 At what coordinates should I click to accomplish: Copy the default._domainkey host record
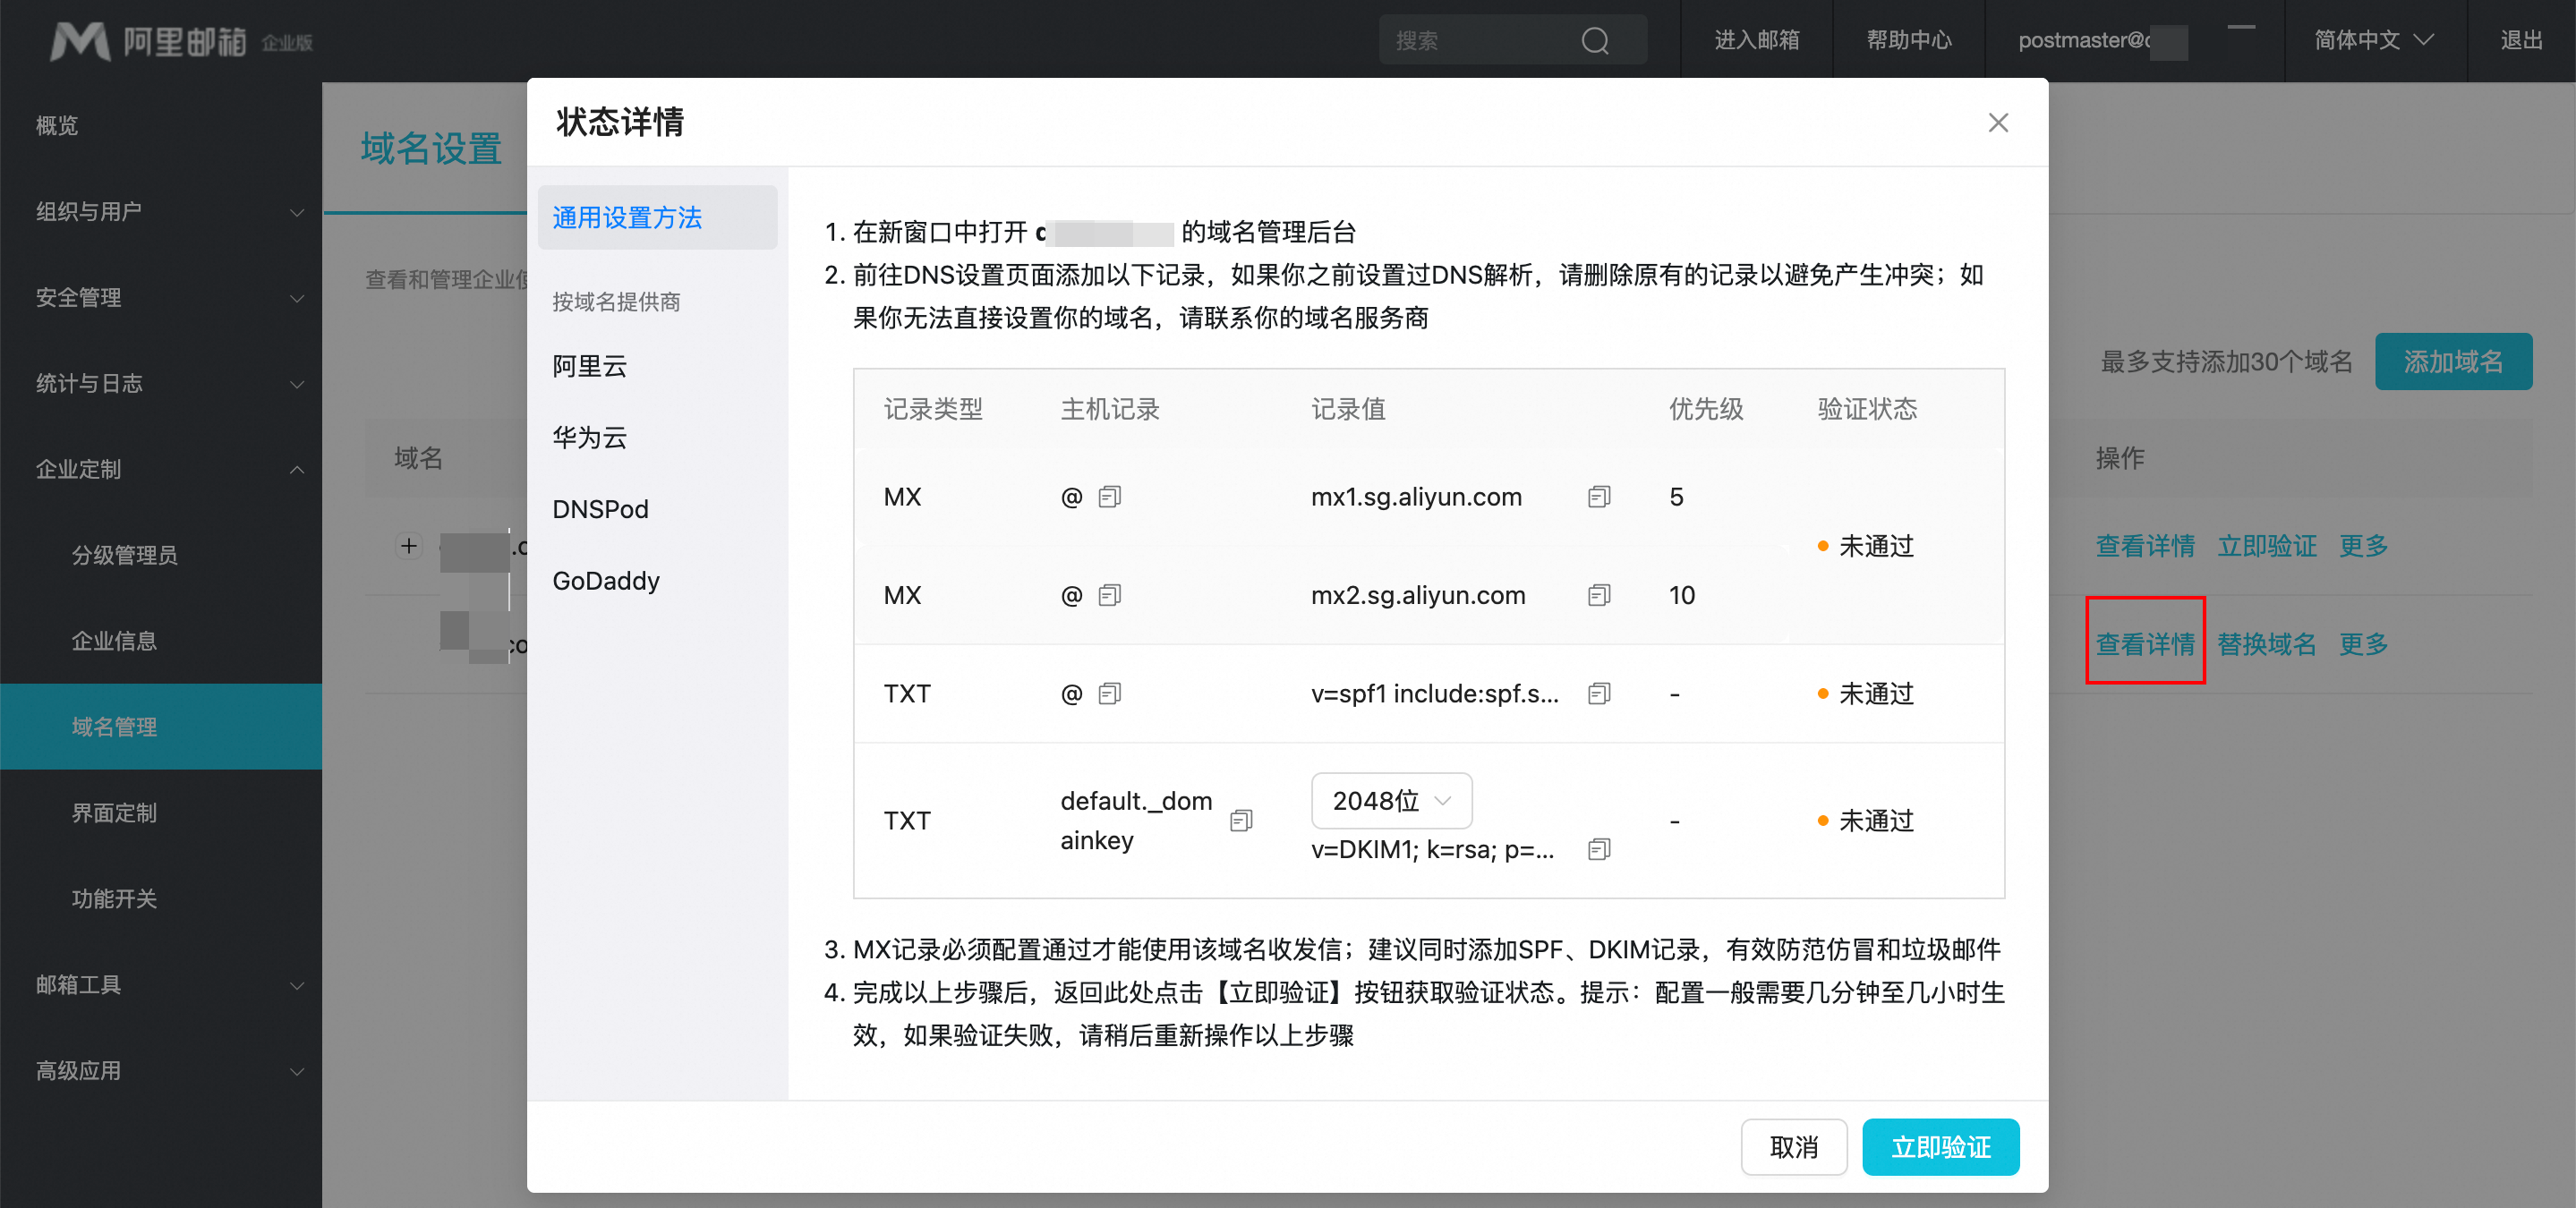pos(1241,821)
